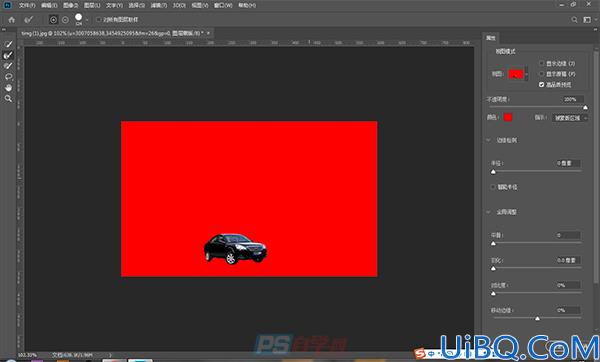Click the Shift Edge 0% value field
The image size is (600, 362).
tap(568, 310)
